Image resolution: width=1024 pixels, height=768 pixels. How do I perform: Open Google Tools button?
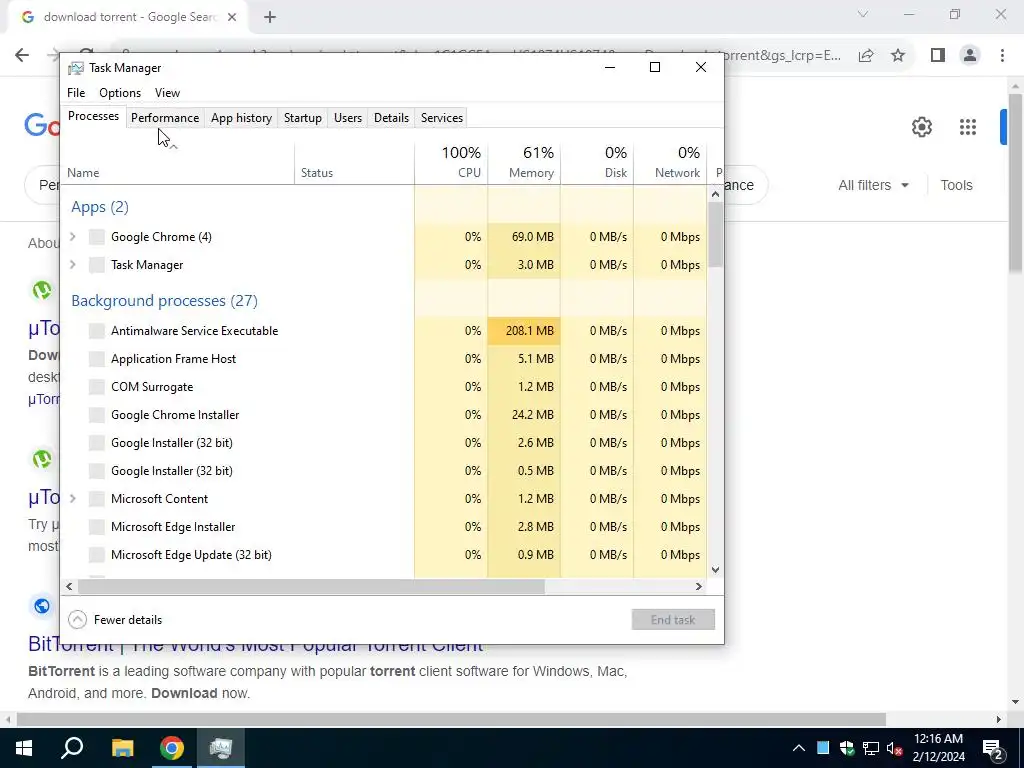coord(957,185)
